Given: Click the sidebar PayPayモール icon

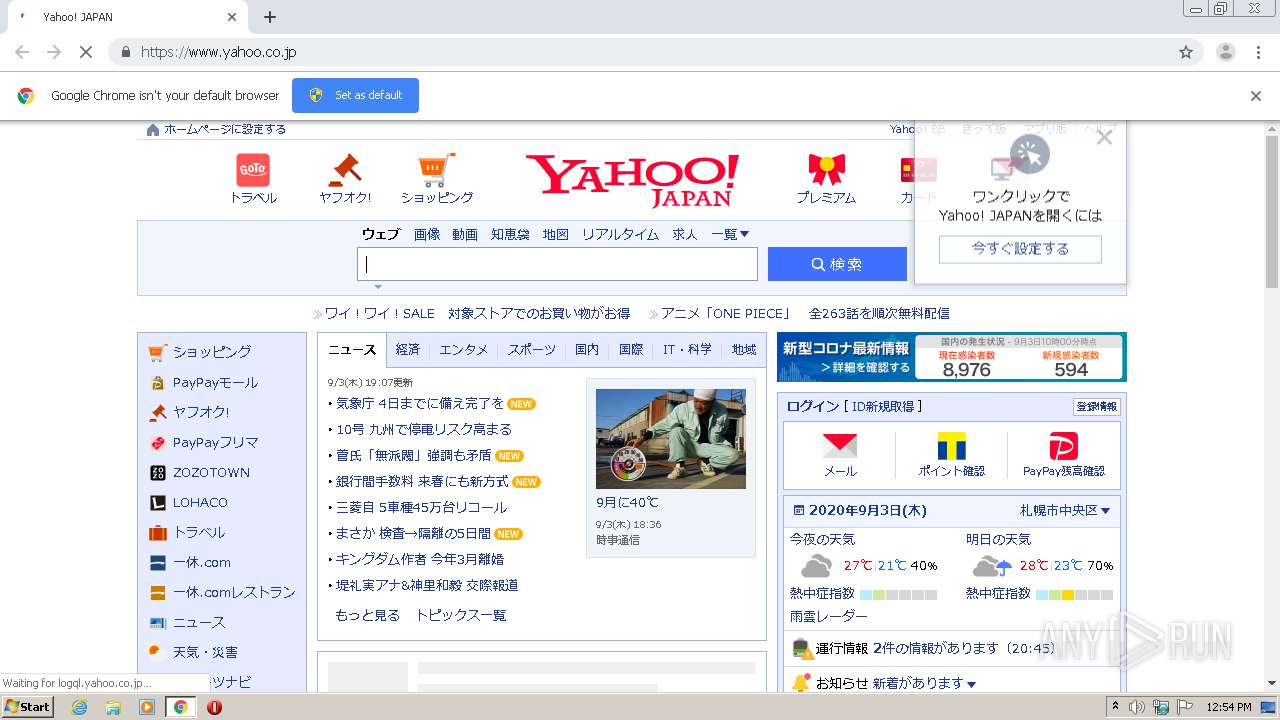Looking at the screenshot, I should (157, 382).
